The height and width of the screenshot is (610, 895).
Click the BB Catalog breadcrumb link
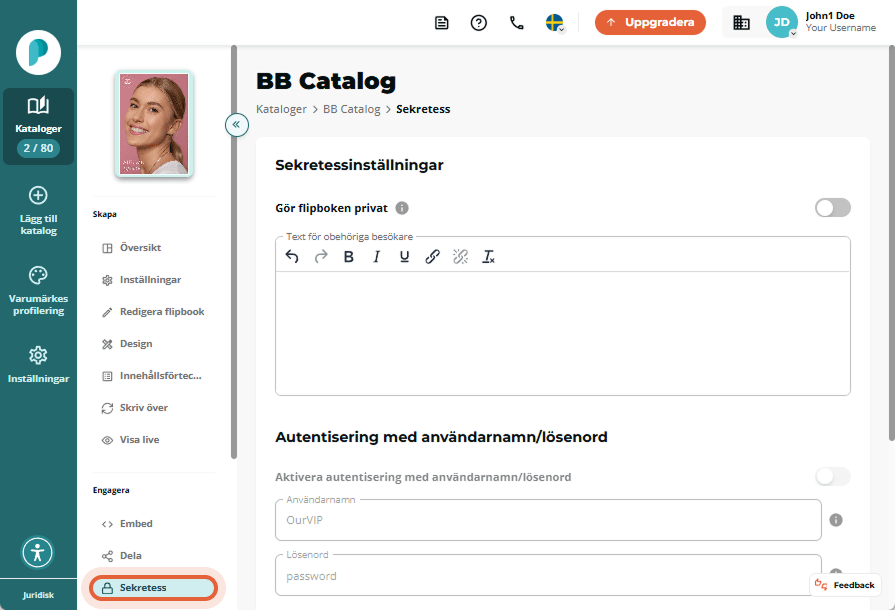click(352, 109)
